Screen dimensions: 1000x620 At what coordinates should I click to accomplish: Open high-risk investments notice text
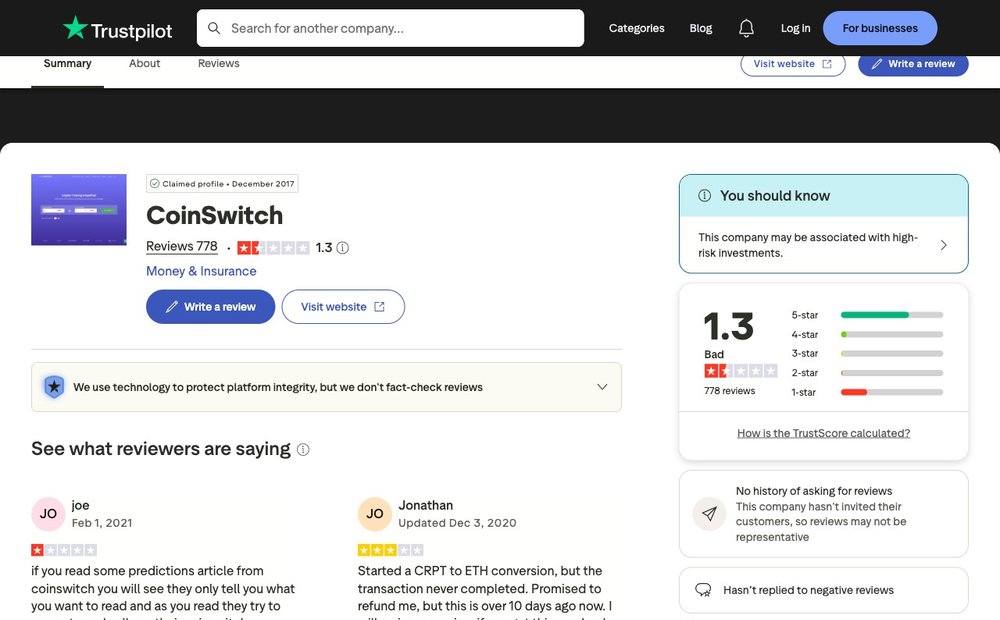tap(808, 245)
